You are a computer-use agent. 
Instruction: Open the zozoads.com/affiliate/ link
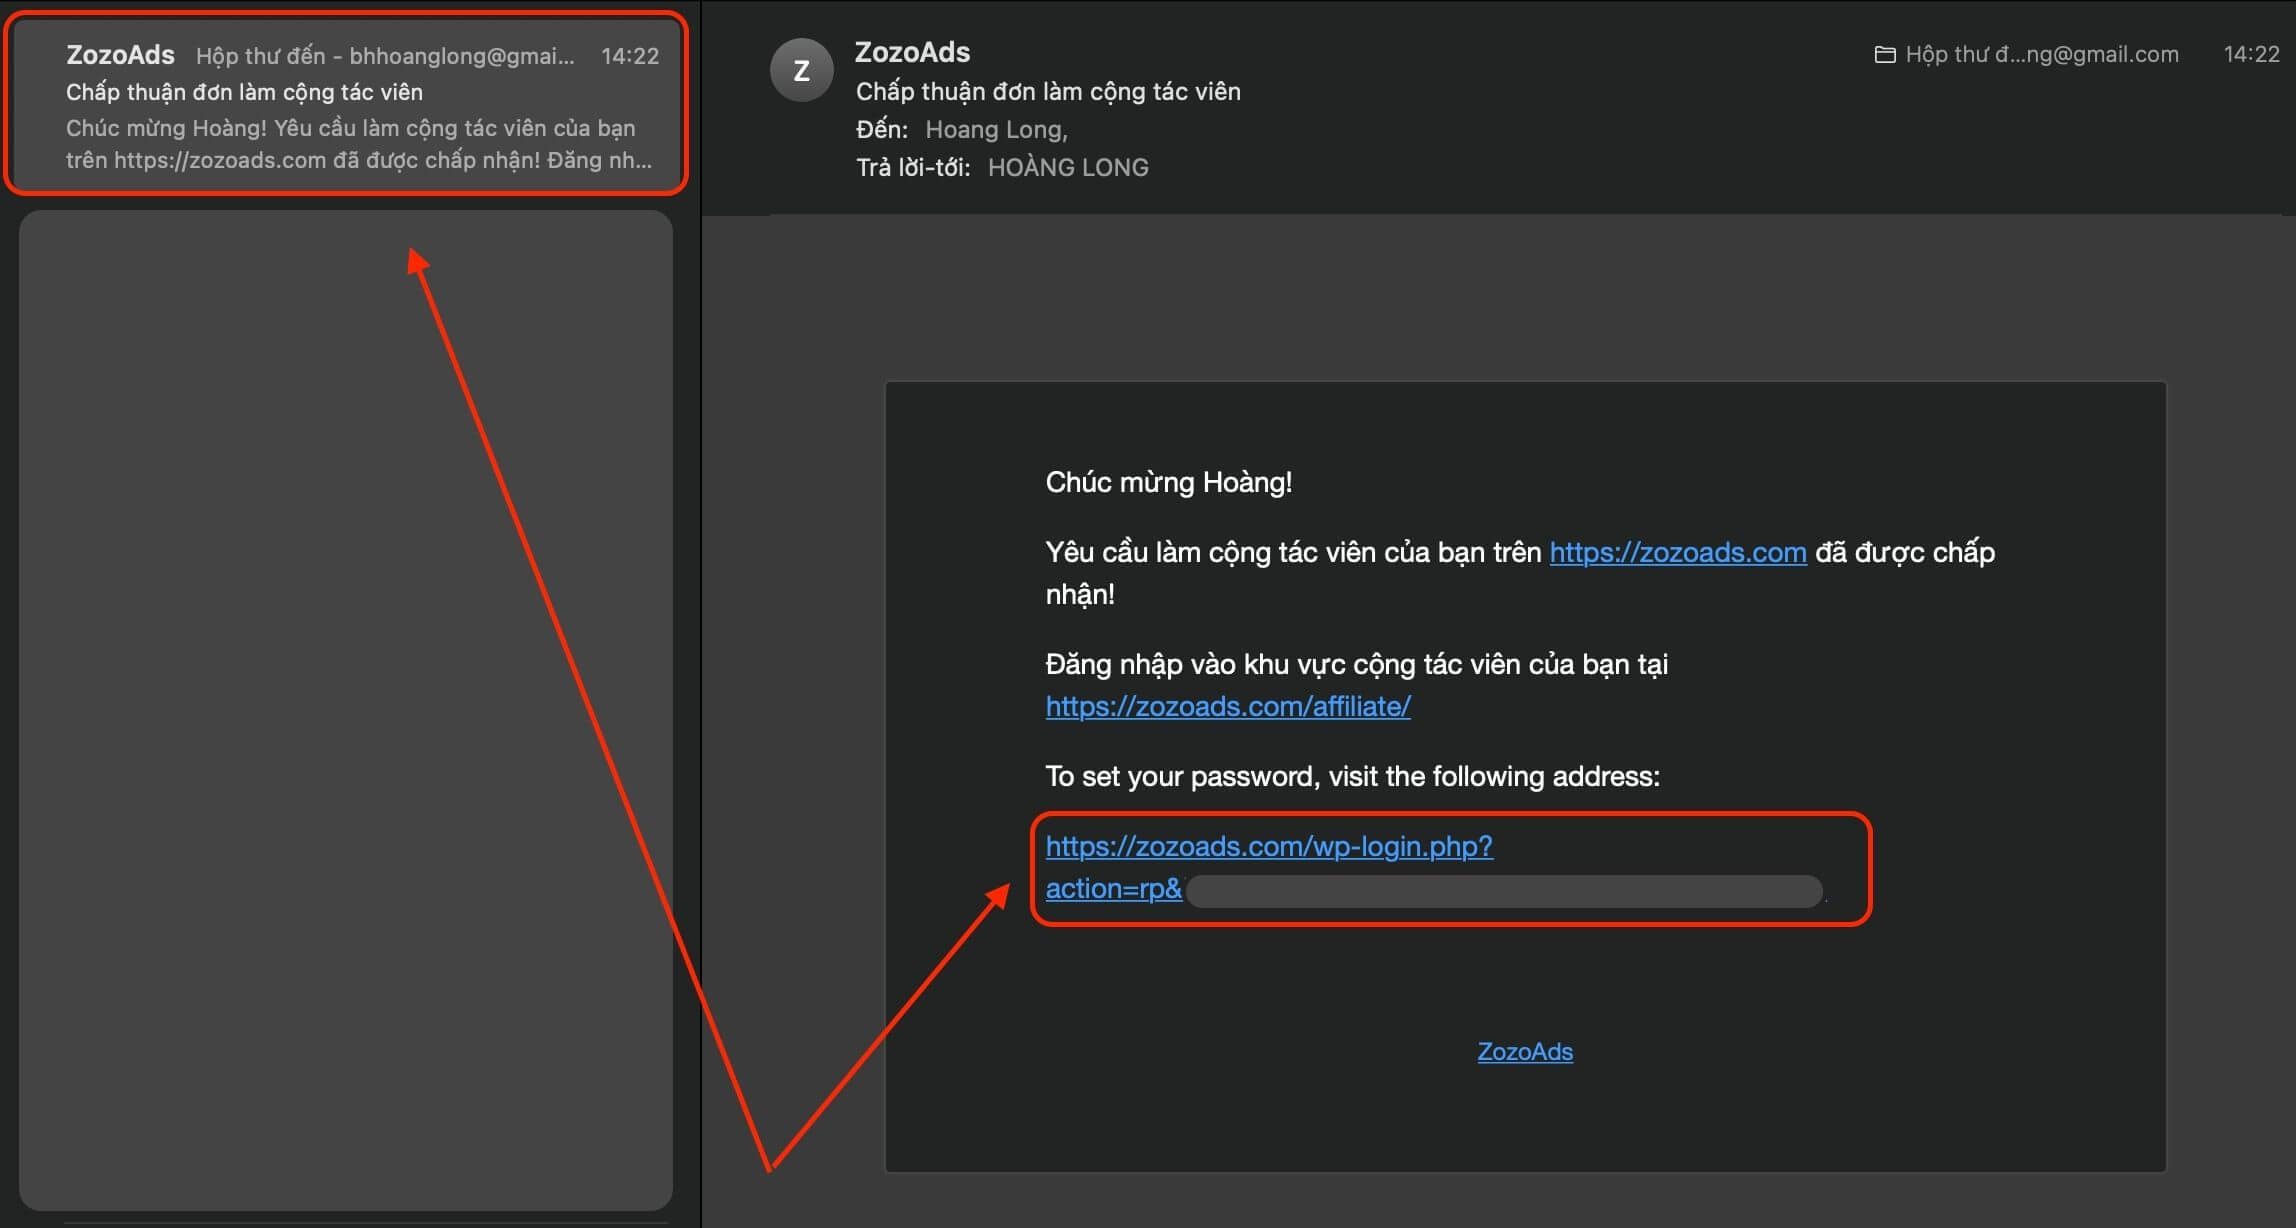(x=1228, y=706)
